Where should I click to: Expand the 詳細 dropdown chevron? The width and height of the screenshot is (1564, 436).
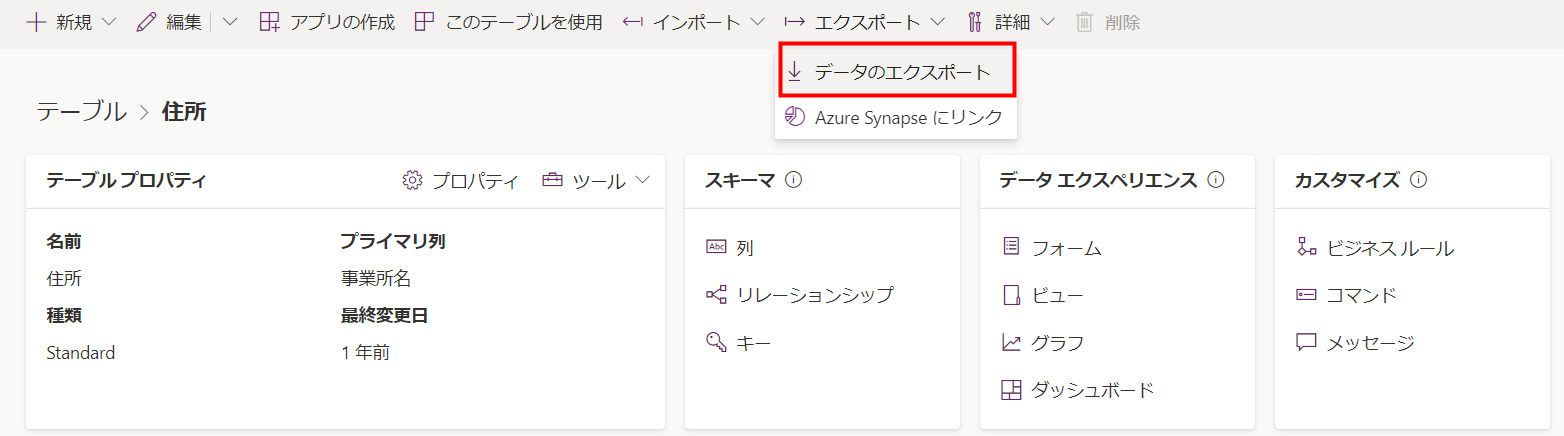tap(1047, 22)
